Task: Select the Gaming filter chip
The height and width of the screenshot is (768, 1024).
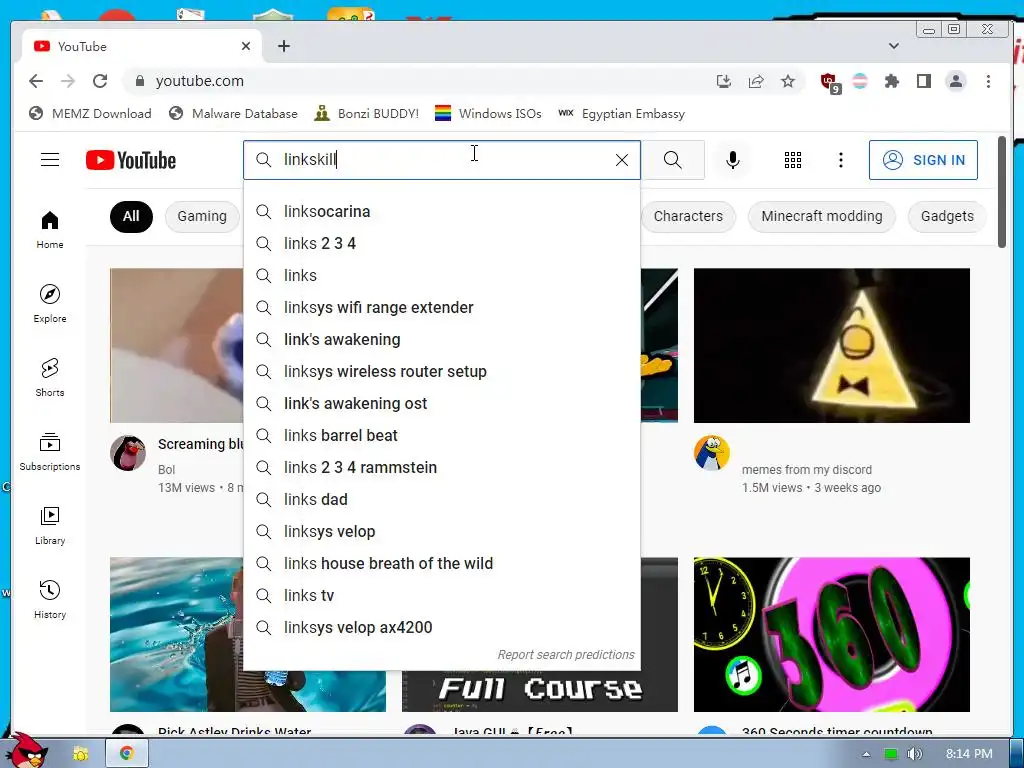Action: 202,216
